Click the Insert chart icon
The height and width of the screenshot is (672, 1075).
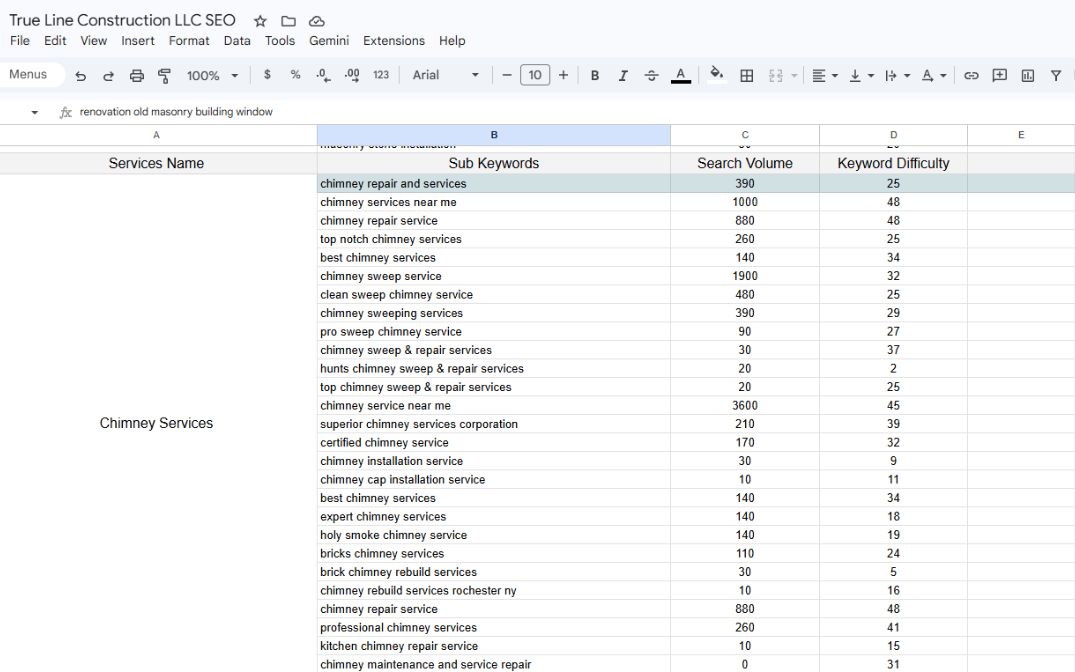point(1027,76)
